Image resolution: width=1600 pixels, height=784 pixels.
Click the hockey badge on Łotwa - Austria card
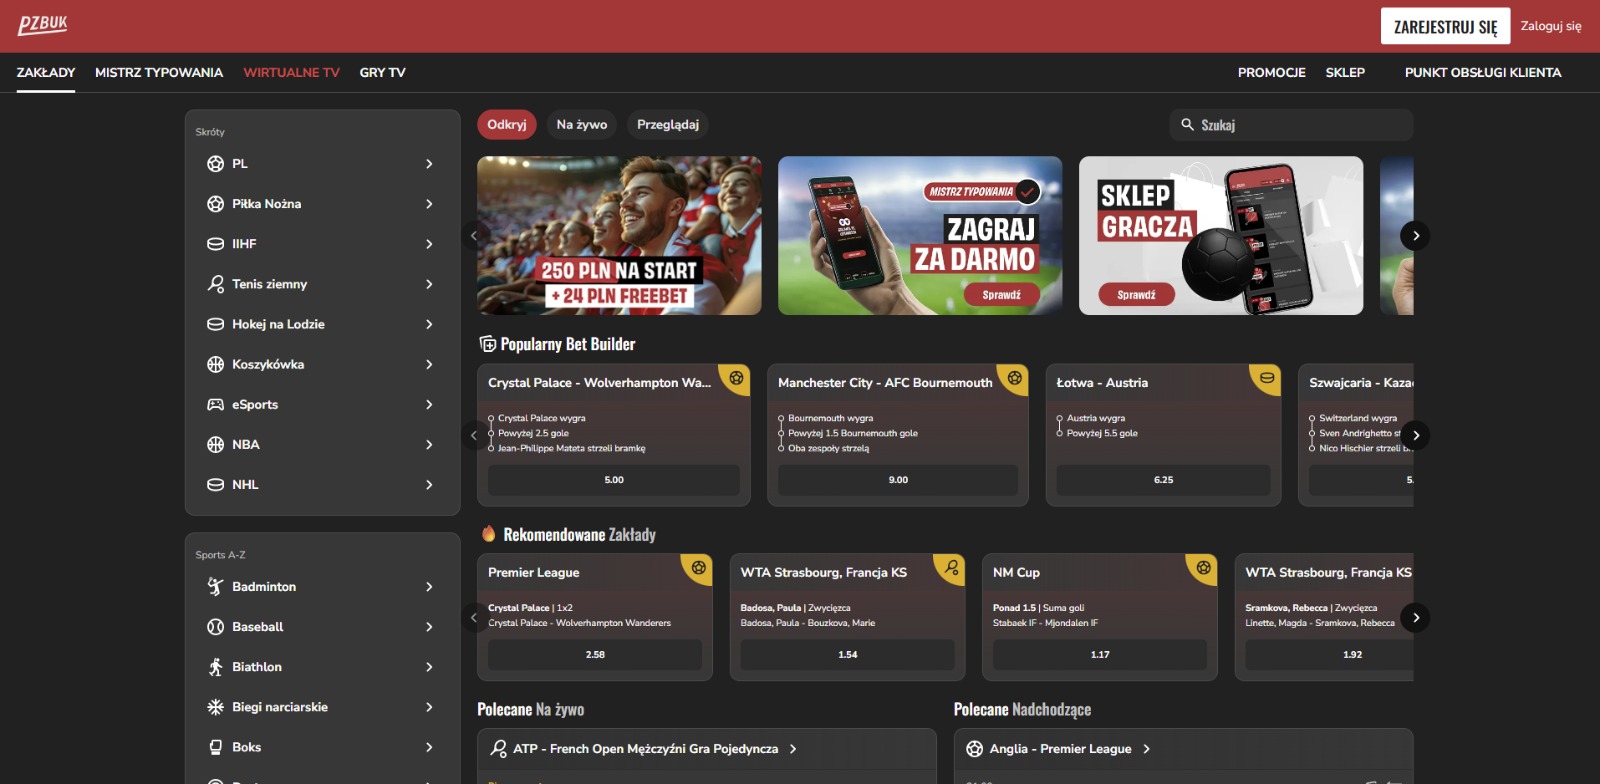(1267, 378)
